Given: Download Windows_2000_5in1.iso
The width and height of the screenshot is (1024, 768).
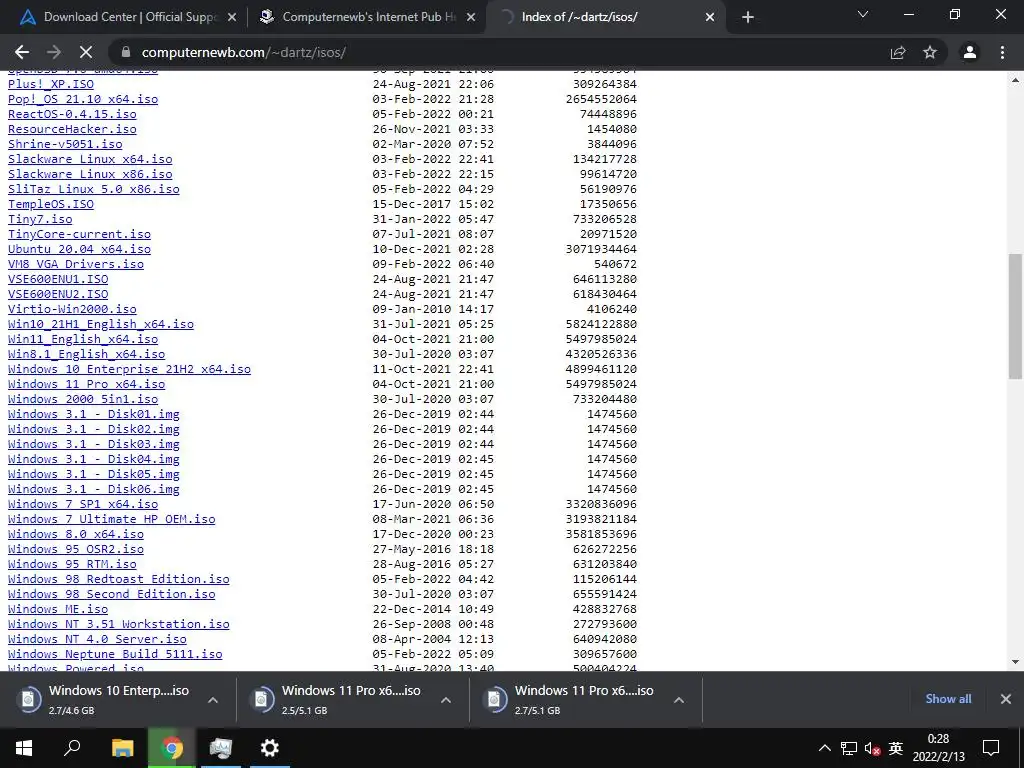Looking at the screenshot, I should tap(83, 400).
